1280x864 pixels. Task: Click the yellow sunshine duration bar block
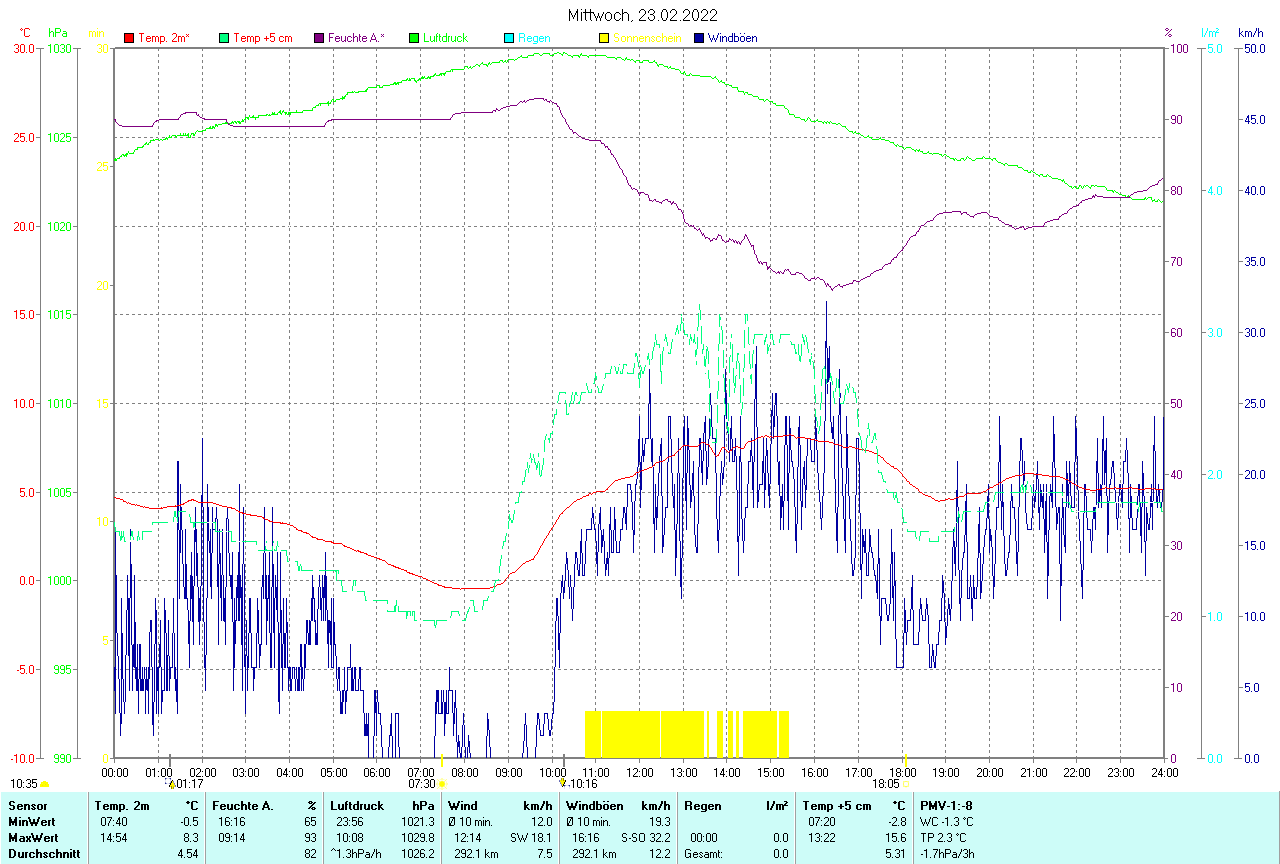click(x=687, y=734)
